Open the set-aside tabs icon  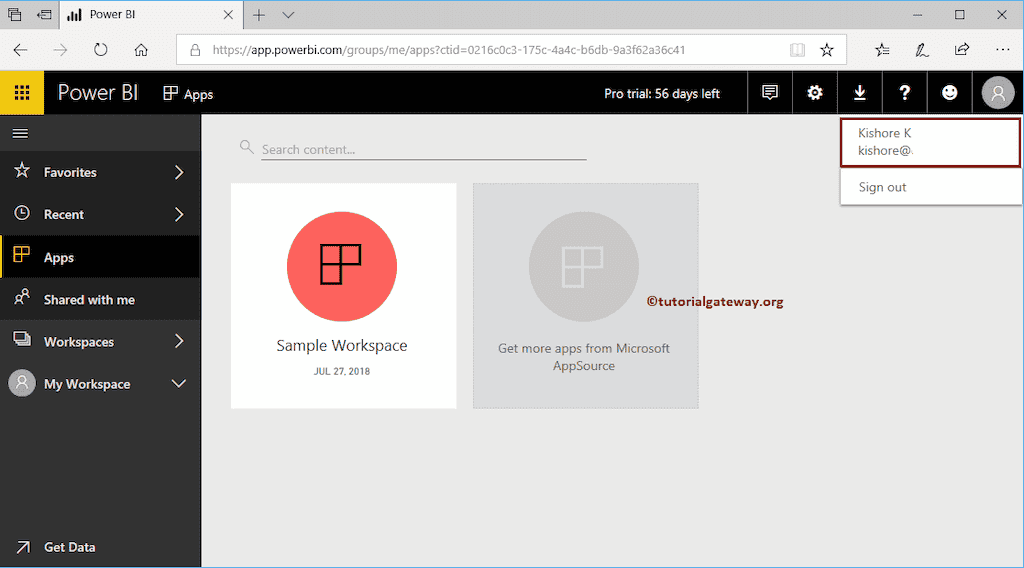pyautogui.click(x=14, y=14)
